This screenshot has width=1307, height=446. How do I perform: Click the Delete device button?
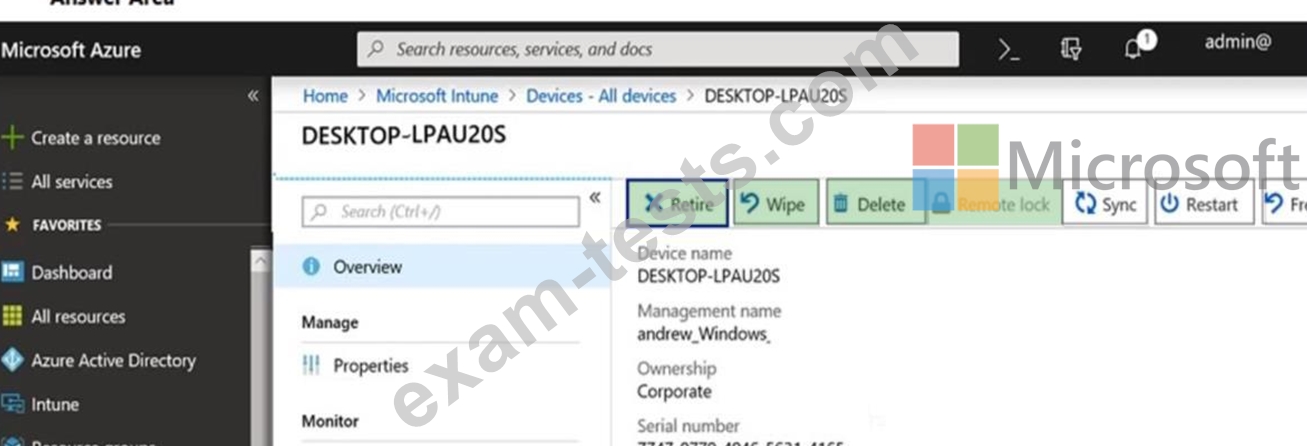coord(868,204)
